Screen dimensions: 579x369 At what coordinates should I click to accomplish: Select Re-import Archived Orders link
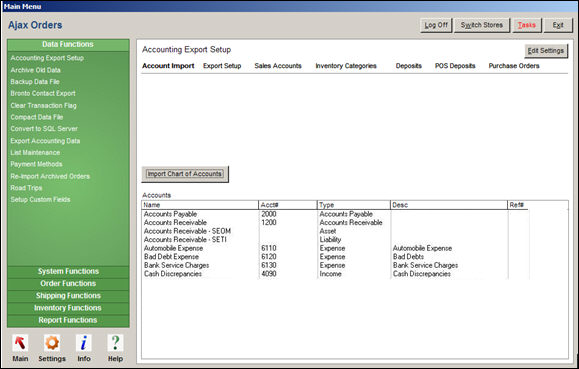coord(50,176)
